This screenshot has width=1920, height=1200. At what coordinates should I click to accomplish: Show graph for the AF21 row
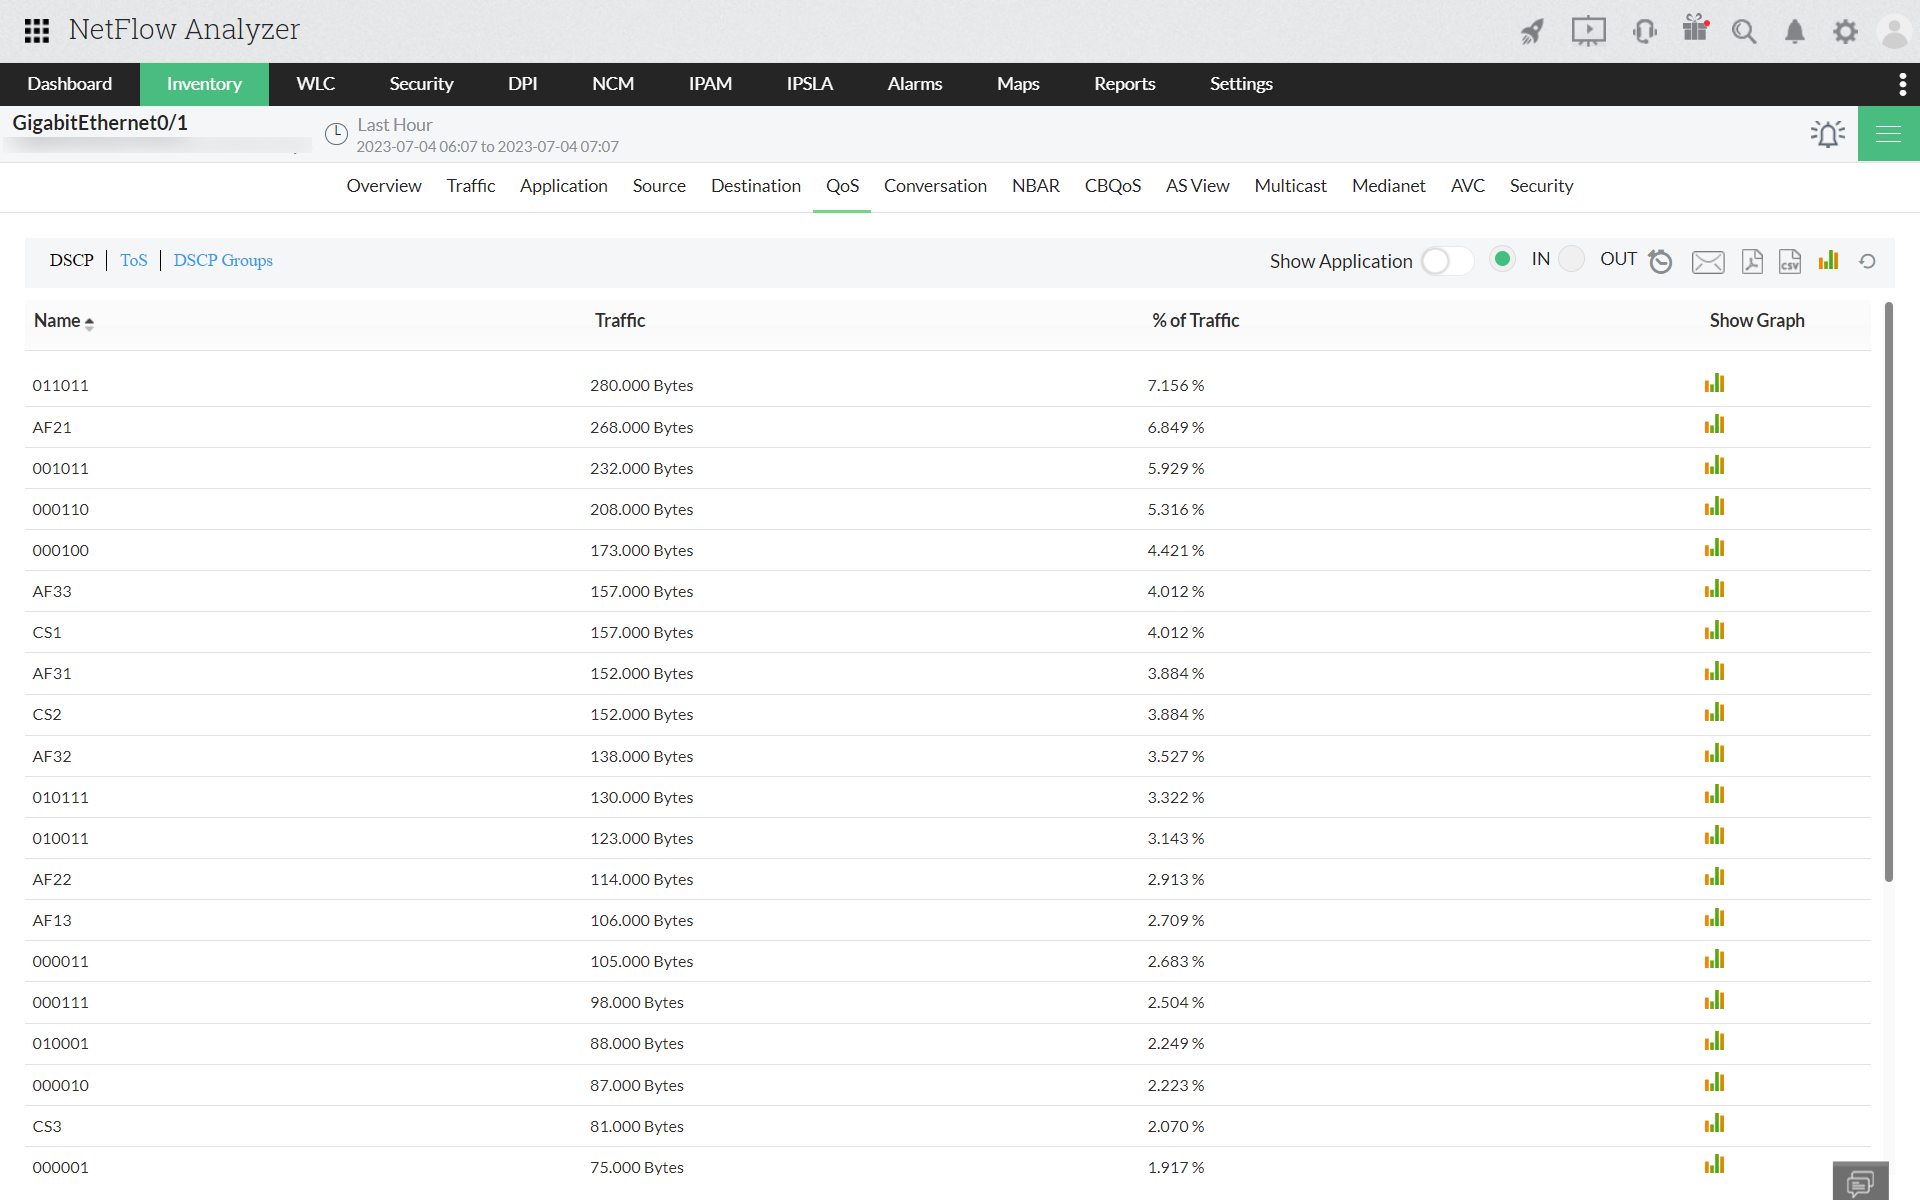[1714, 426]
